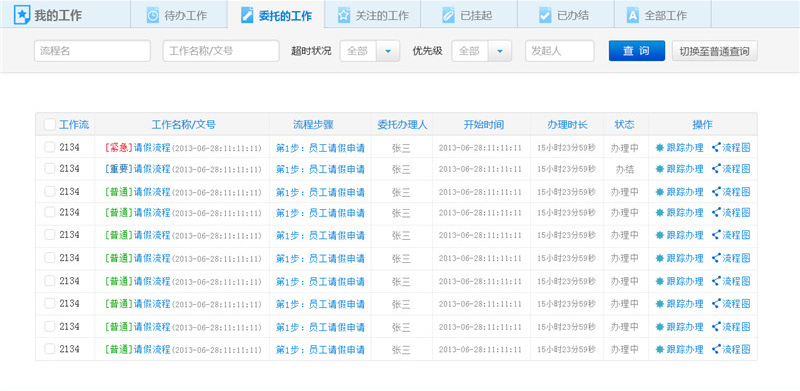Click the 第1步：员工请假申请 link in the [重要] row

click(x=320, y=169)
